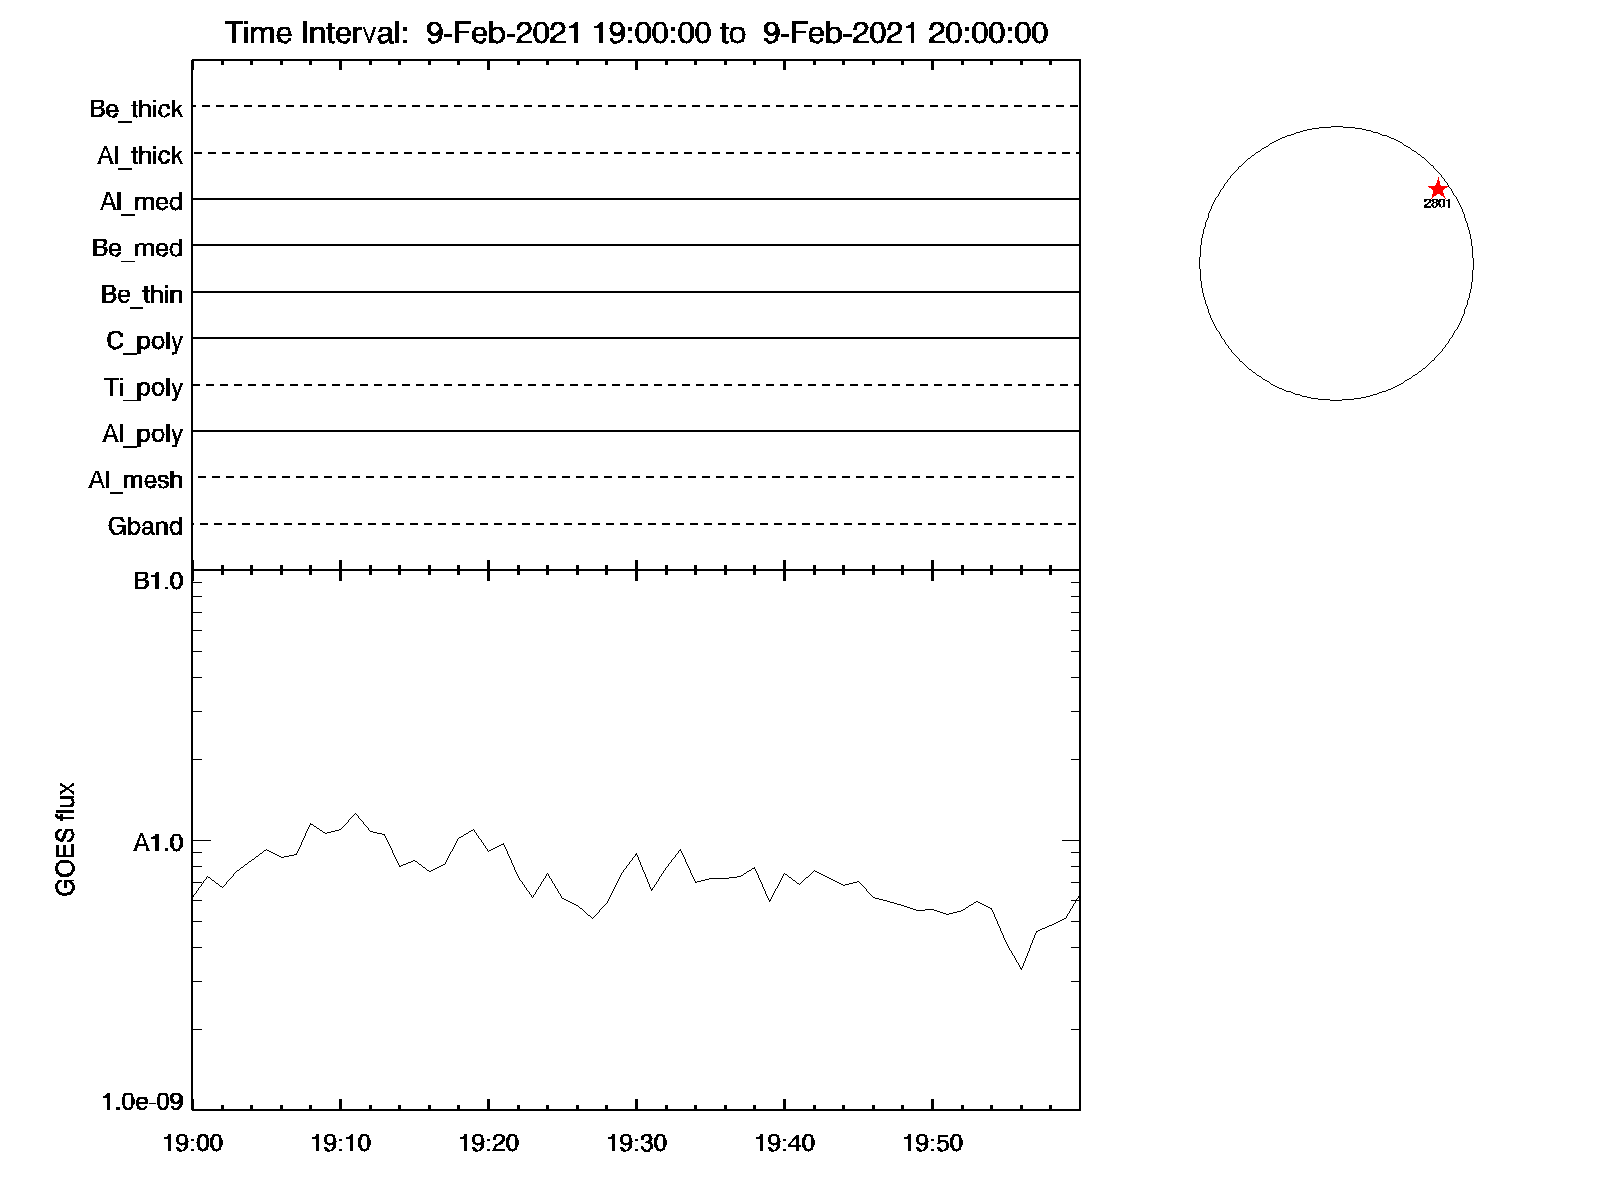
Task: Click the red star marker on solar disk
Action: tap(1437, 189)
